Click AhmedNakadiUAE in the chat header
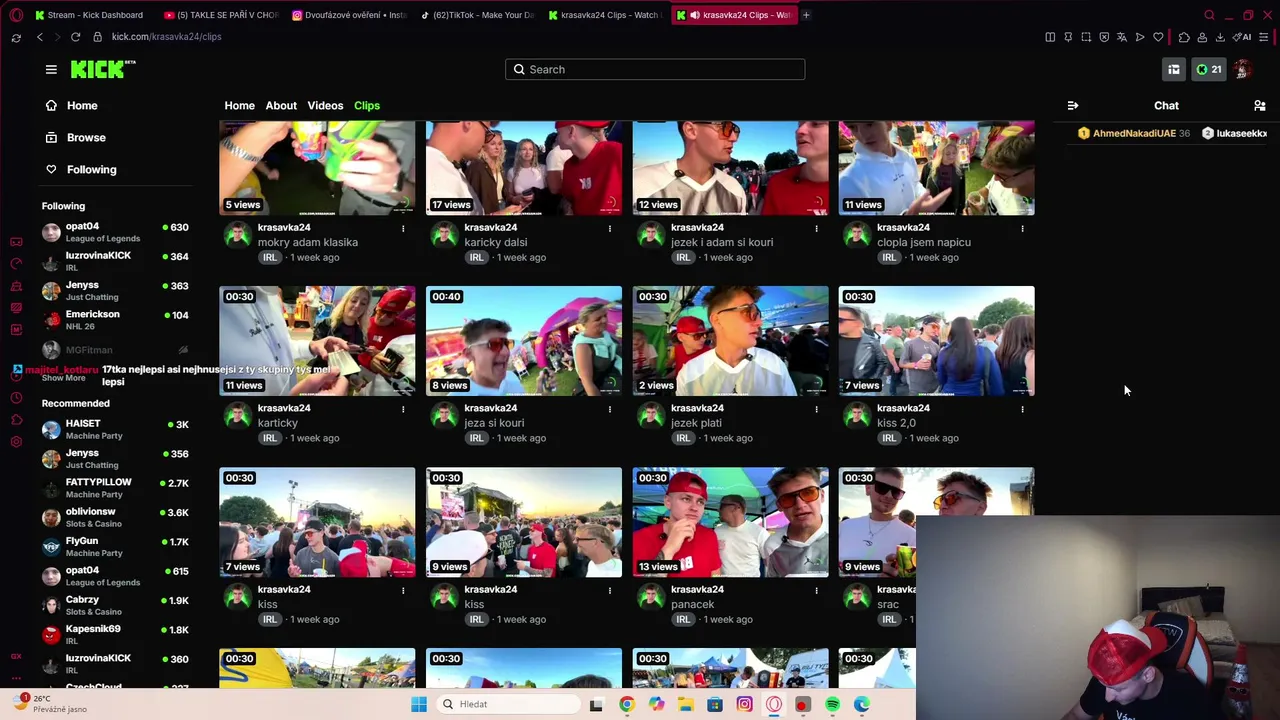 (1134, 133)
